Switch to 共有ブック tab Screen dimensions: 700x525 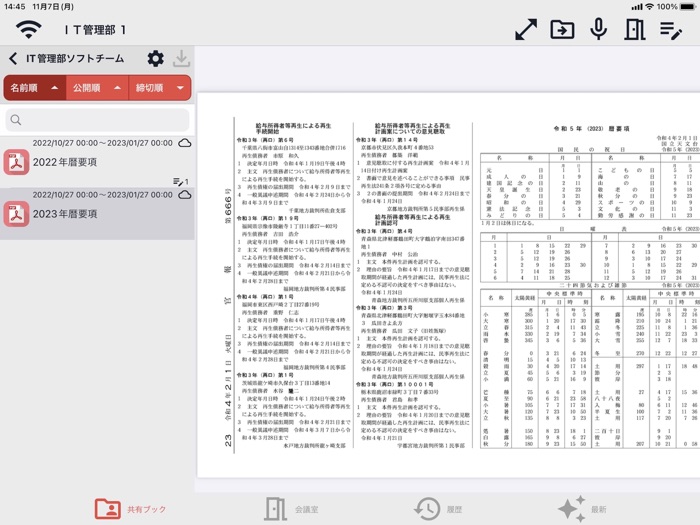point(130,509)
